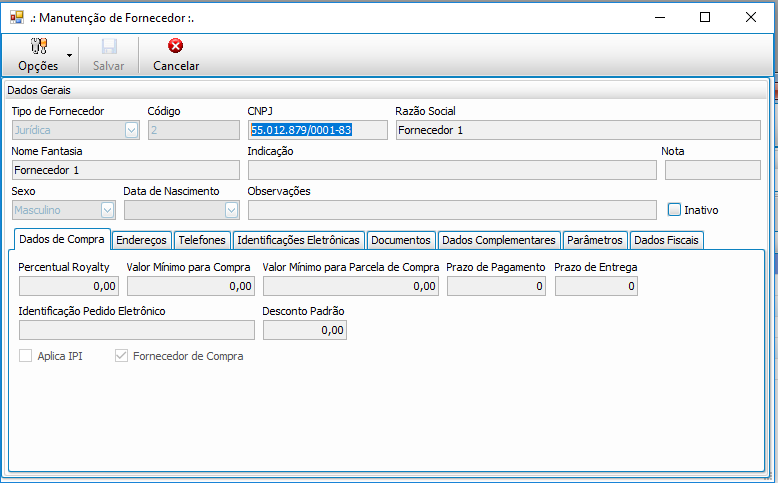778x483 pixels.
Task: Switch to the Endereços tab
Action: (141, 240)
